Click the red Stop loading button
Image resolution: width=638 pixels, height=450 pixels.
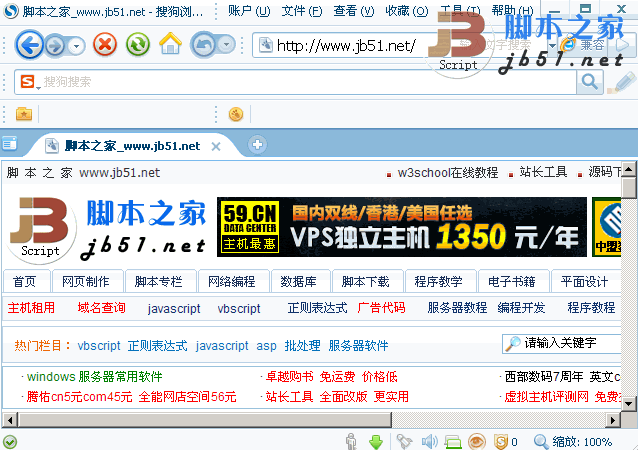coord(105,44)
